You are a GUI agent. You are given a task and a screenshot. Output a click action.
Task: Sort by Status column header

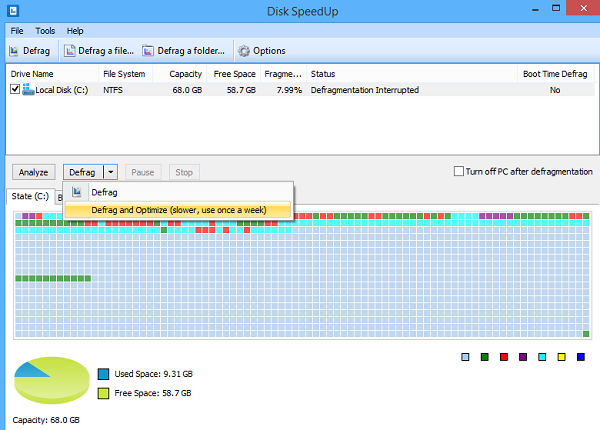pos(412,74)
